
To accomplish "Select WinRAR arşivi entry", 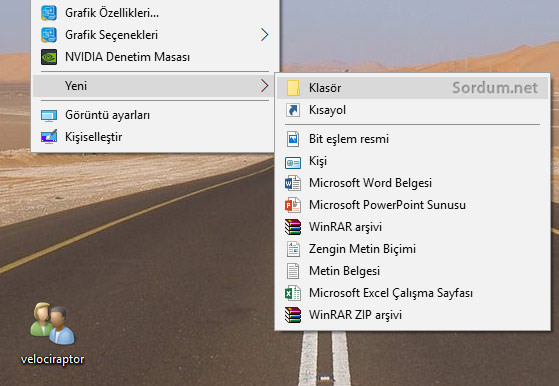I will [x=412, y=227].
